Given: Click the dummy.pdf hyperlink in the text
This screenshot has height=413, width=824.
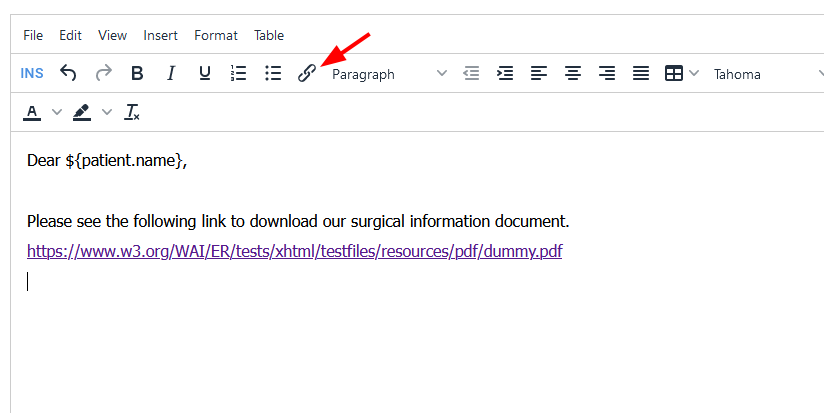Looking at the screenshot, I should [294, 251].
